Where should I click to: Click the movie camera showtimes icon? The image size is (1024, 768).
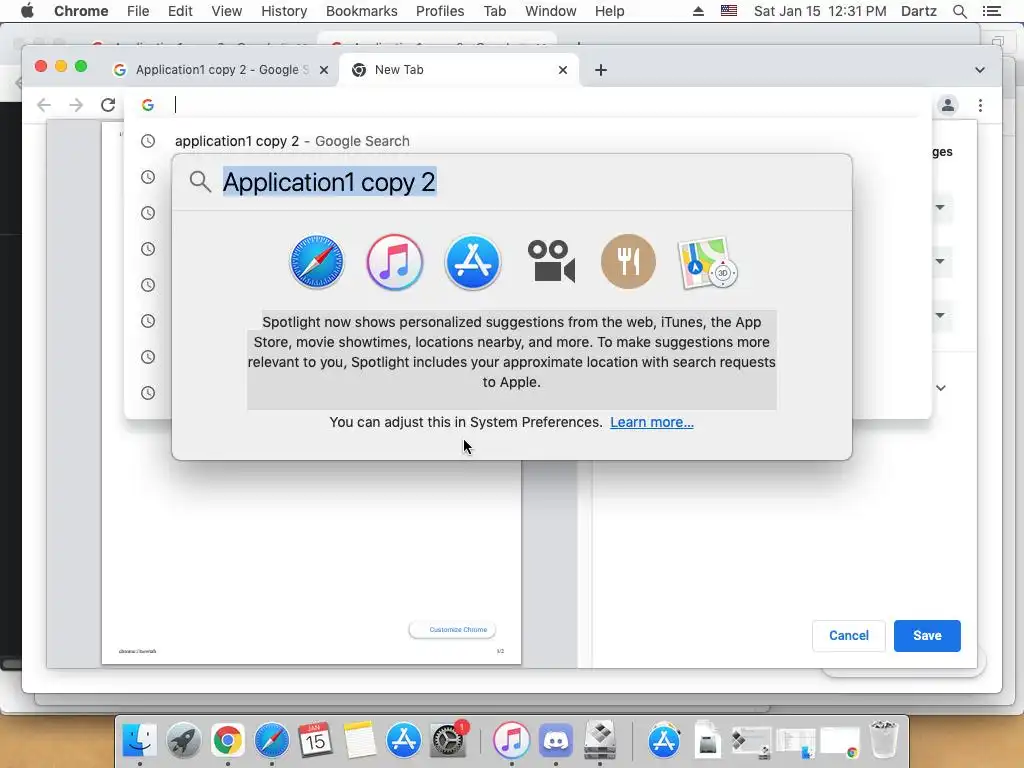(551, 262)
